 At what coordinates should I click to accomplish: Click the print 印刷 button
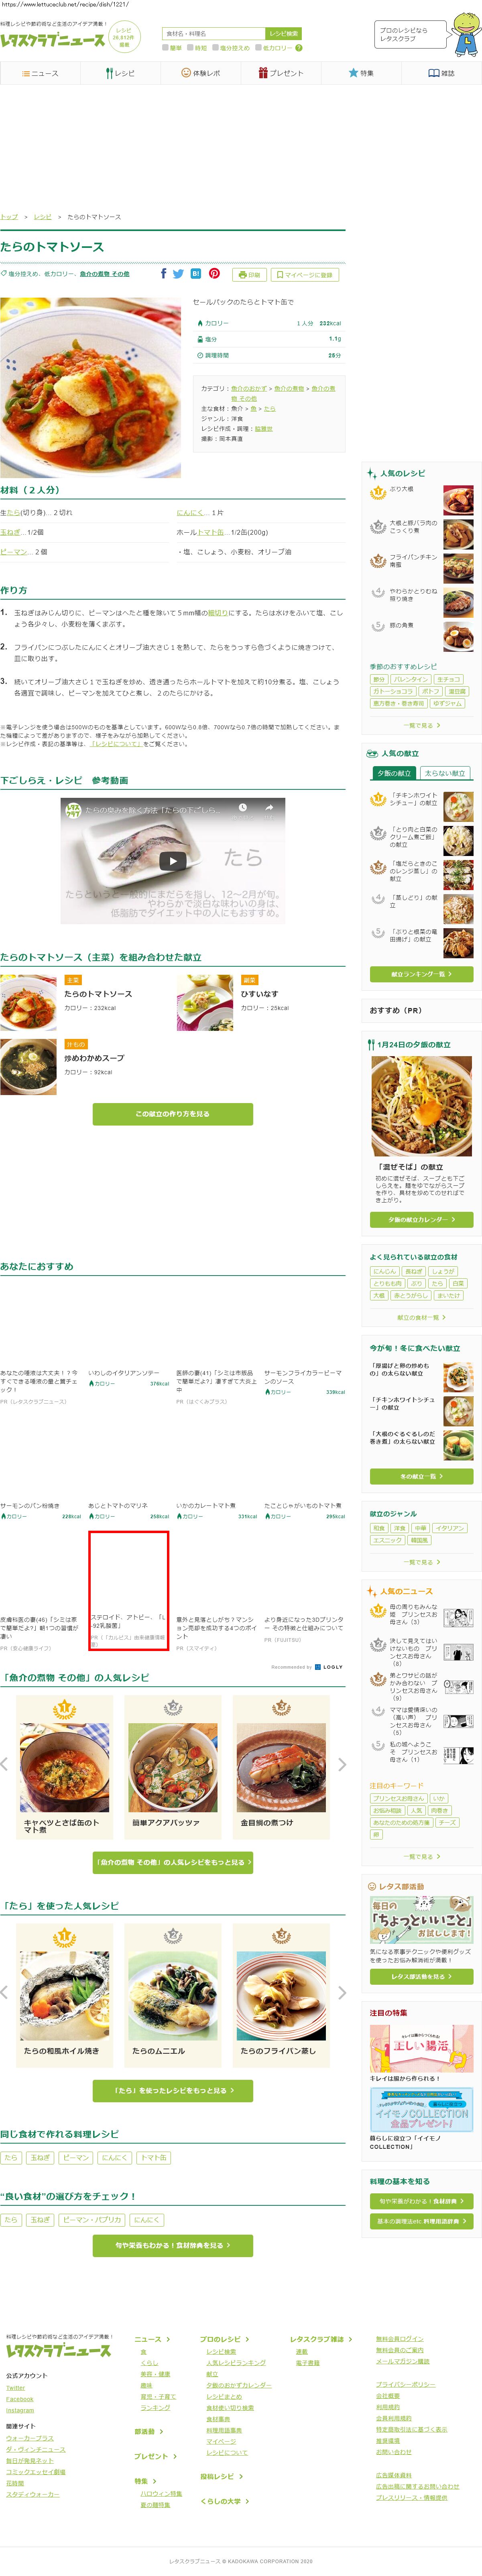click(249, 274)
